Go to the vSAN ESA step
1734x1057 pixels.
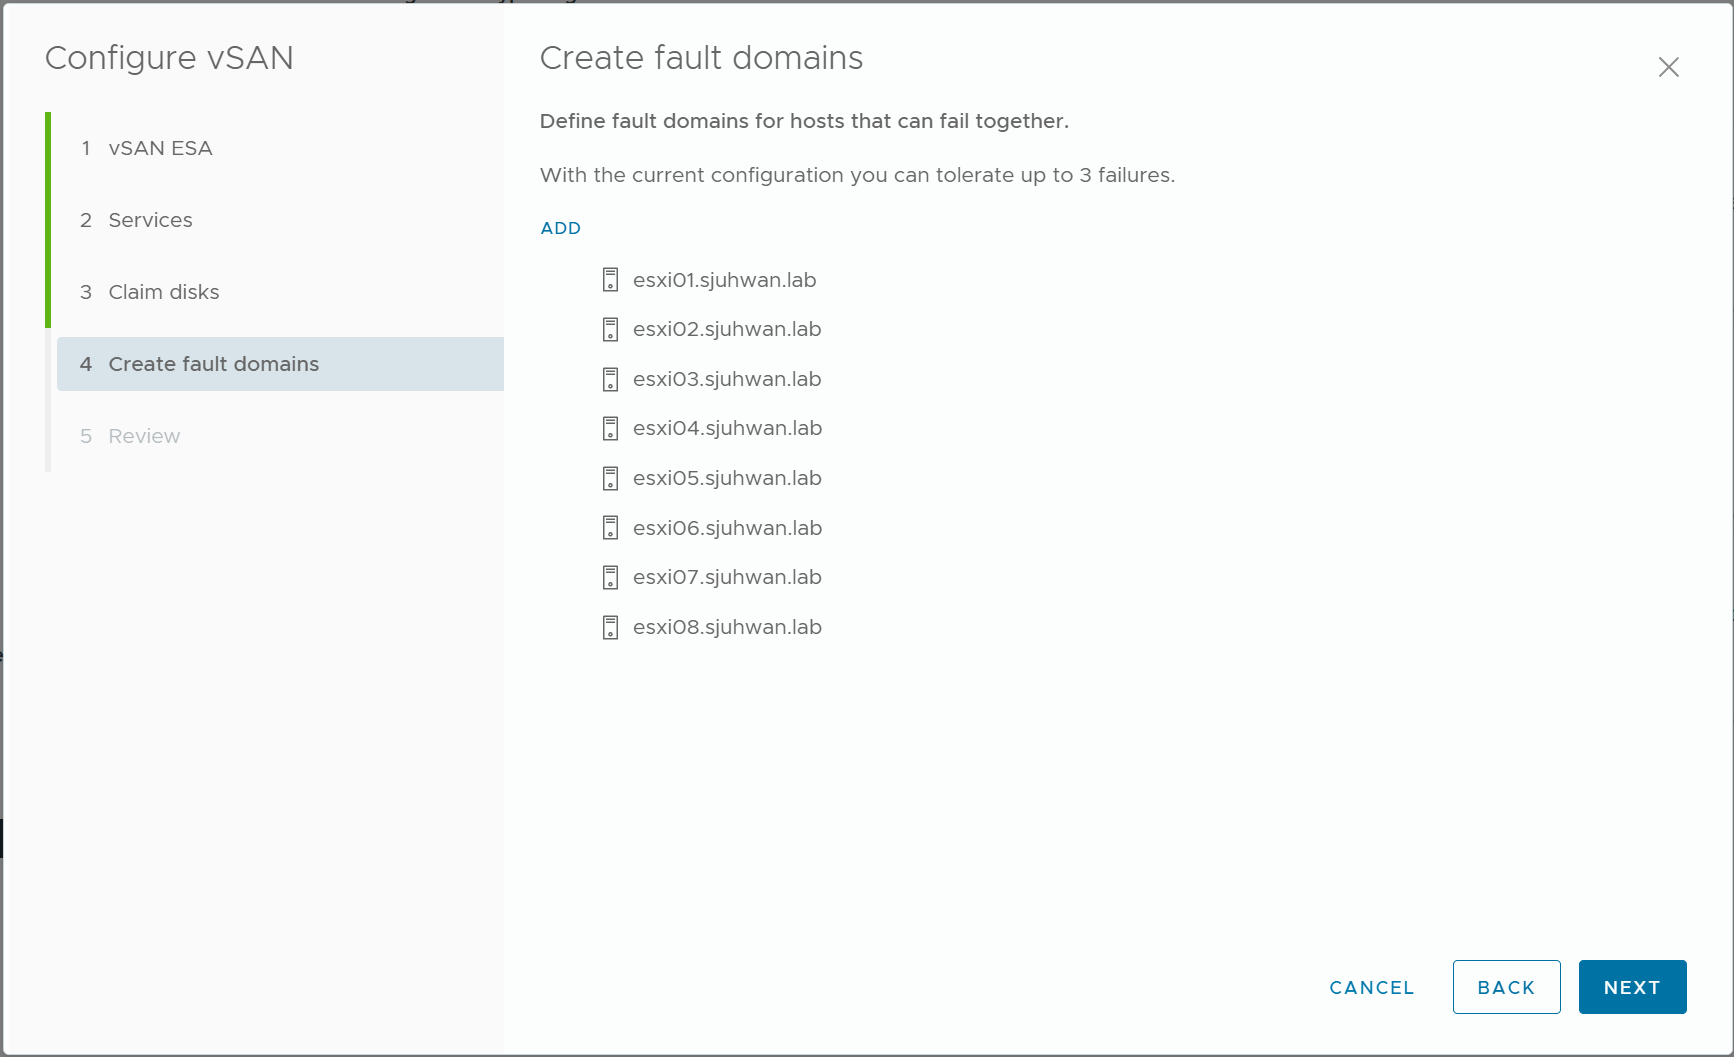[160, 148]
